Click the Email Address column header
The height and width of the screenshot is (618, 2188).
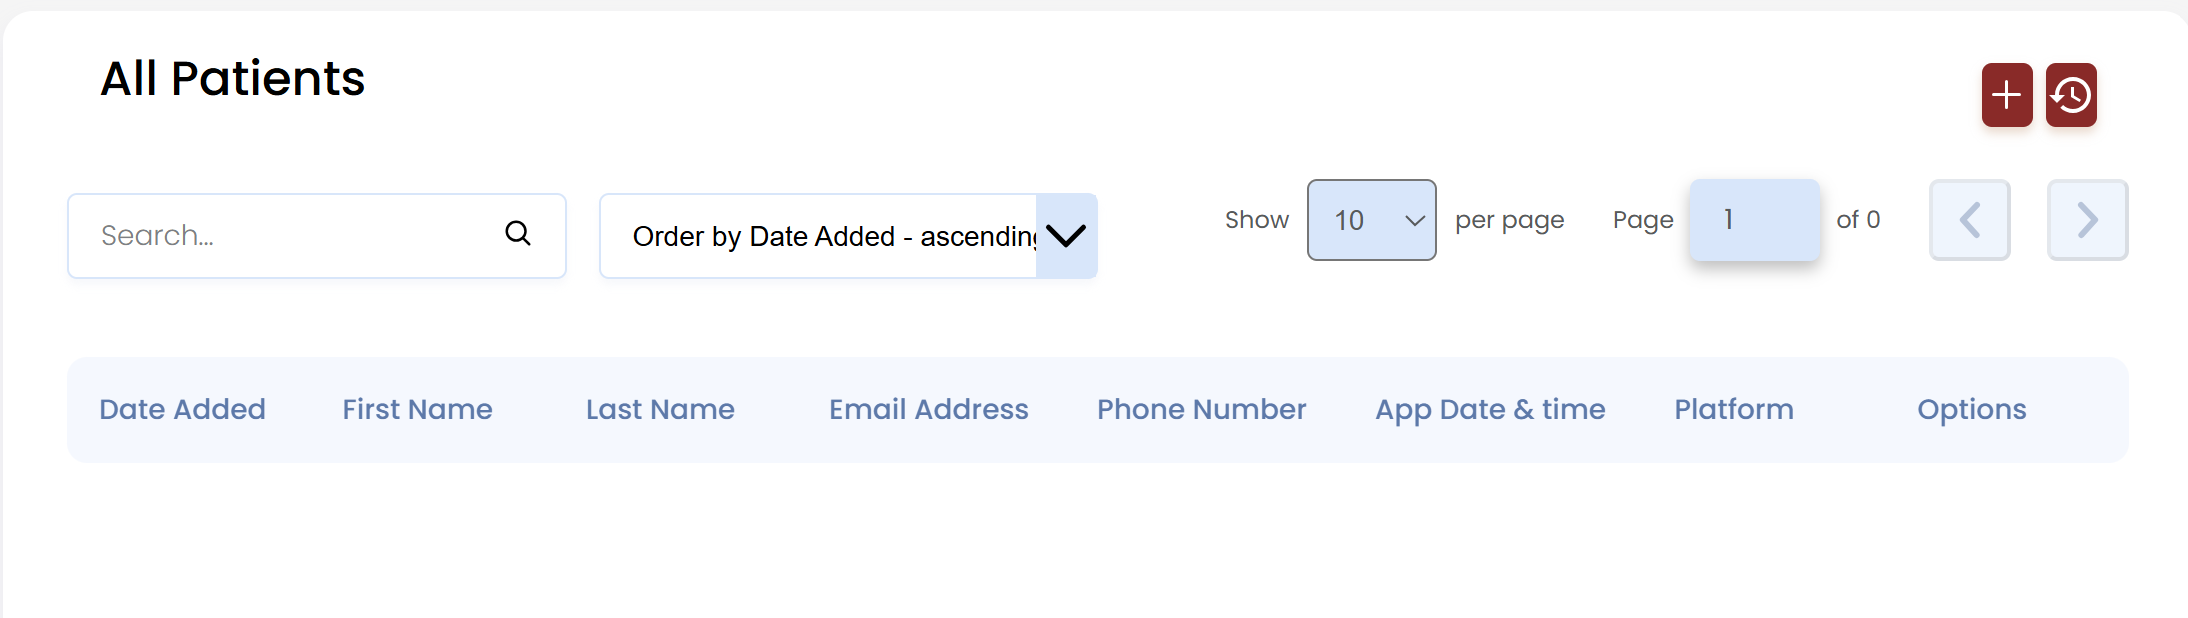928,409
